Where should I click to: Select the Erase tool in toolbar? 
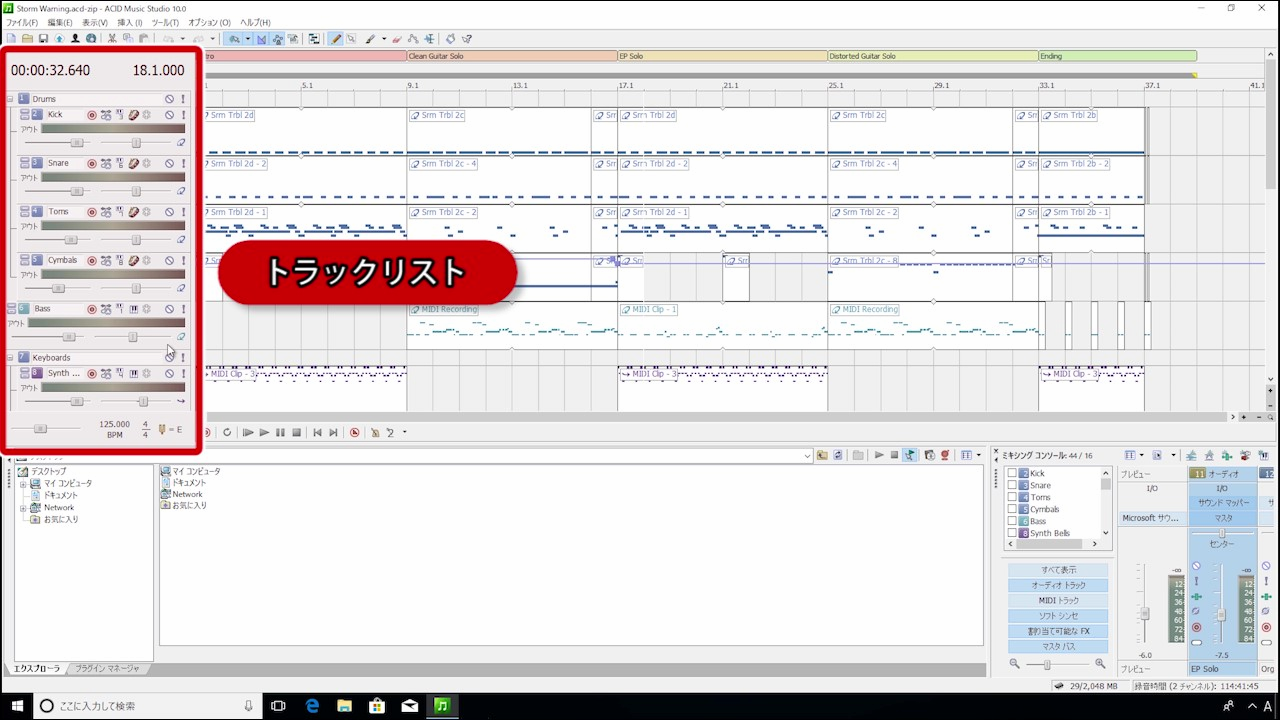pyautogui.click(x=397, y=39)
